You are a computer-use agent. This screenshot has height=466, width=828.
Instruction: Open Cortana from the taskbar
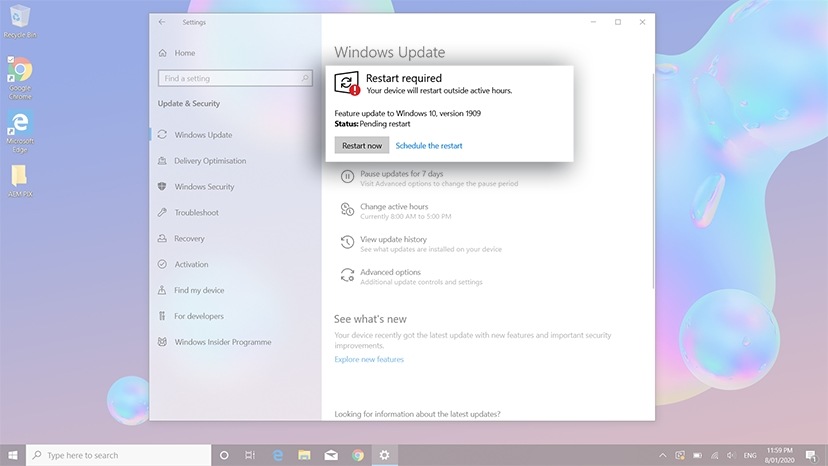224,455
